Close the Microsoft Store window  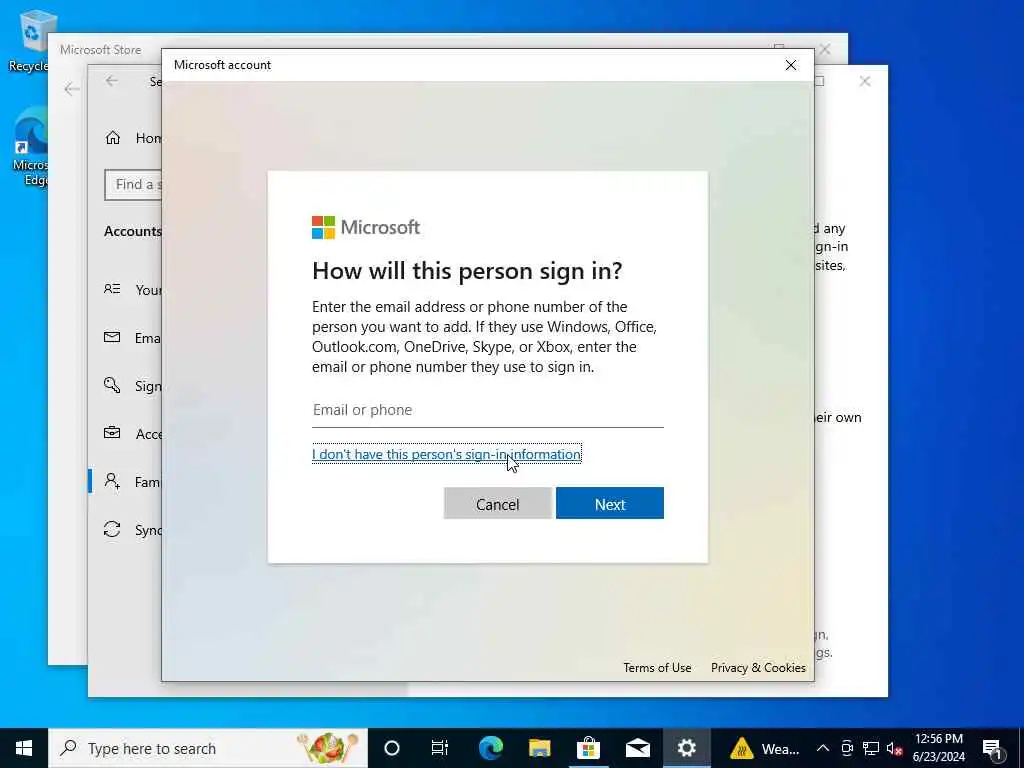[825, 50]
